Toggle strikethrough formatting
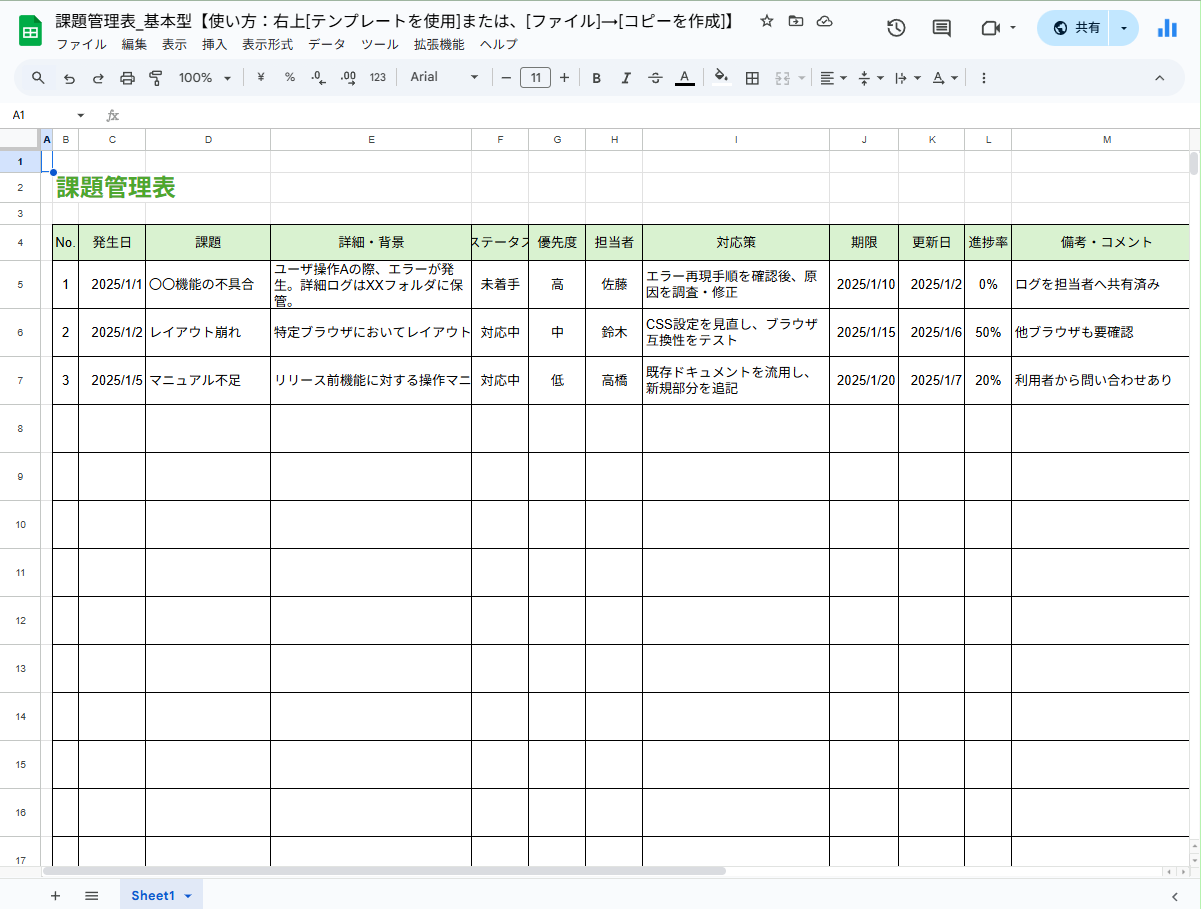This screenshot has width=1201, height=909. [x=655, y=77]
